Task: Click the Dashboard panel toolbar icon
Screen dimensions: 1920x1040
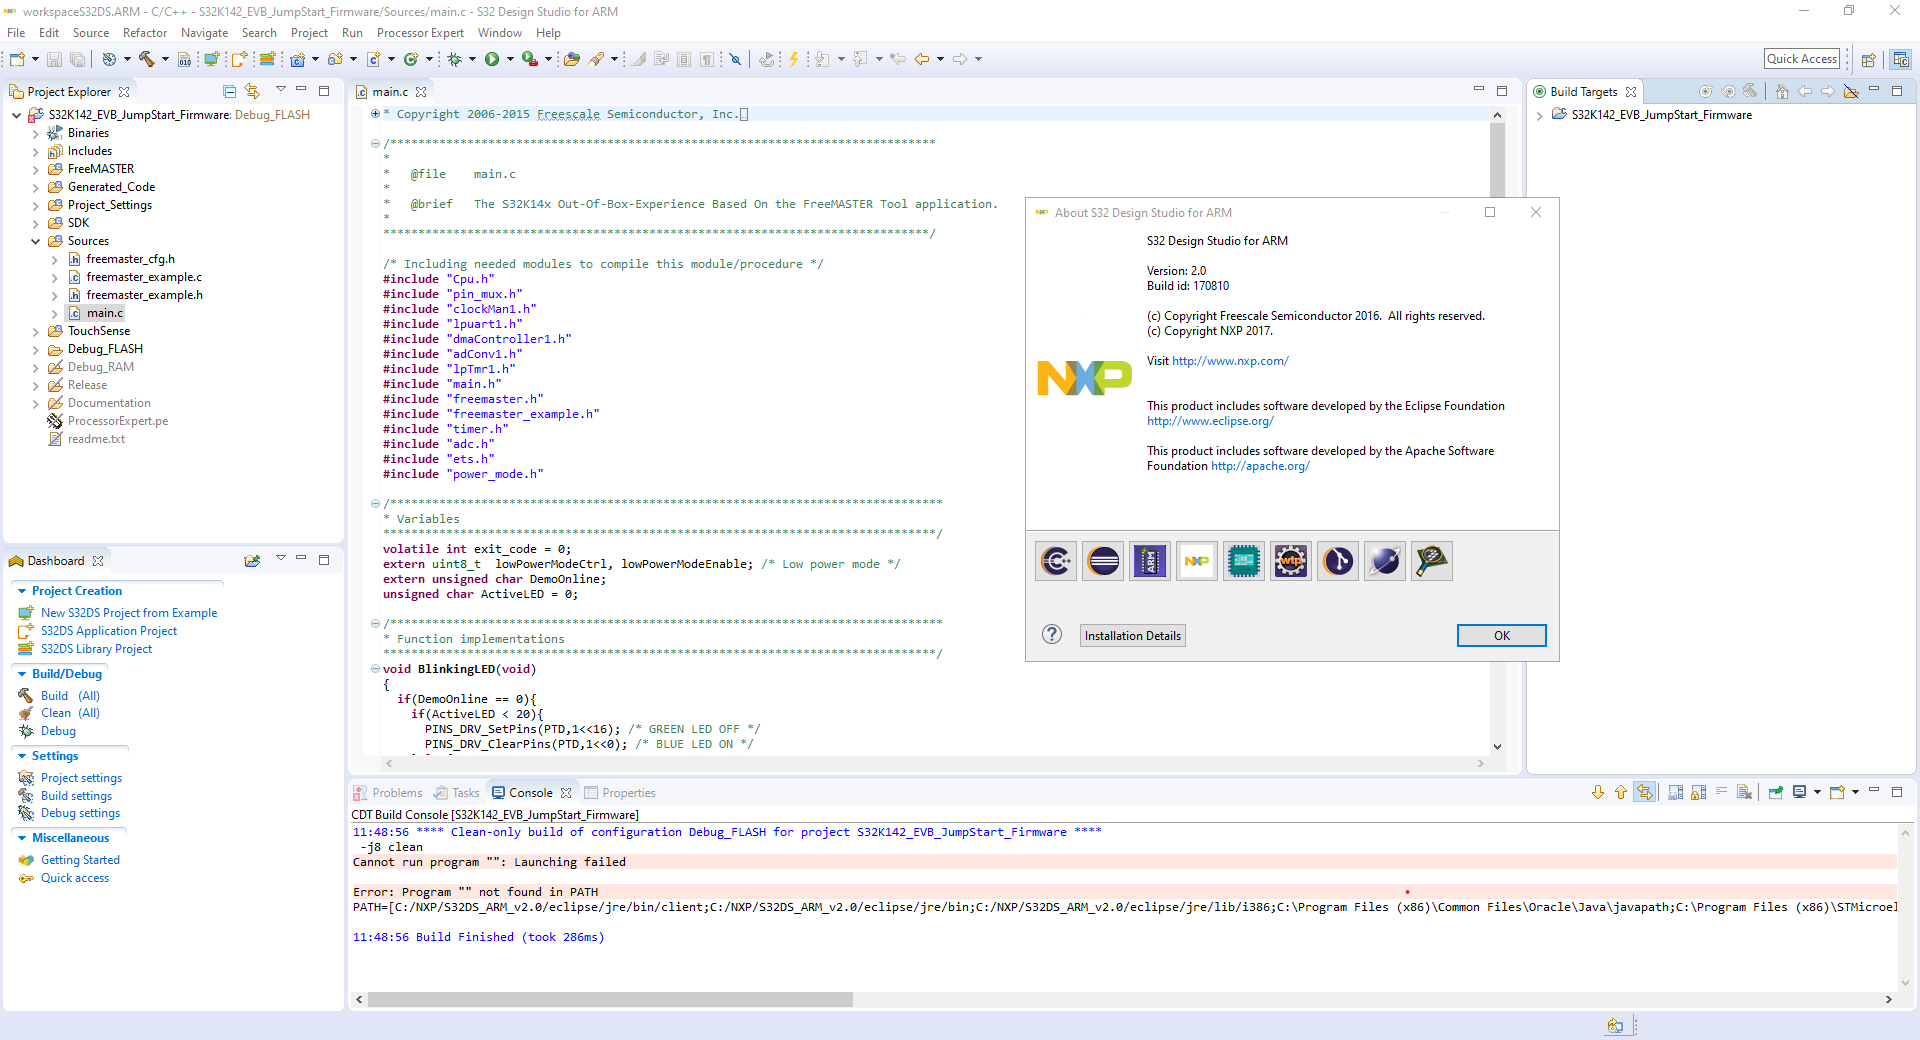Action: (252, 560)
